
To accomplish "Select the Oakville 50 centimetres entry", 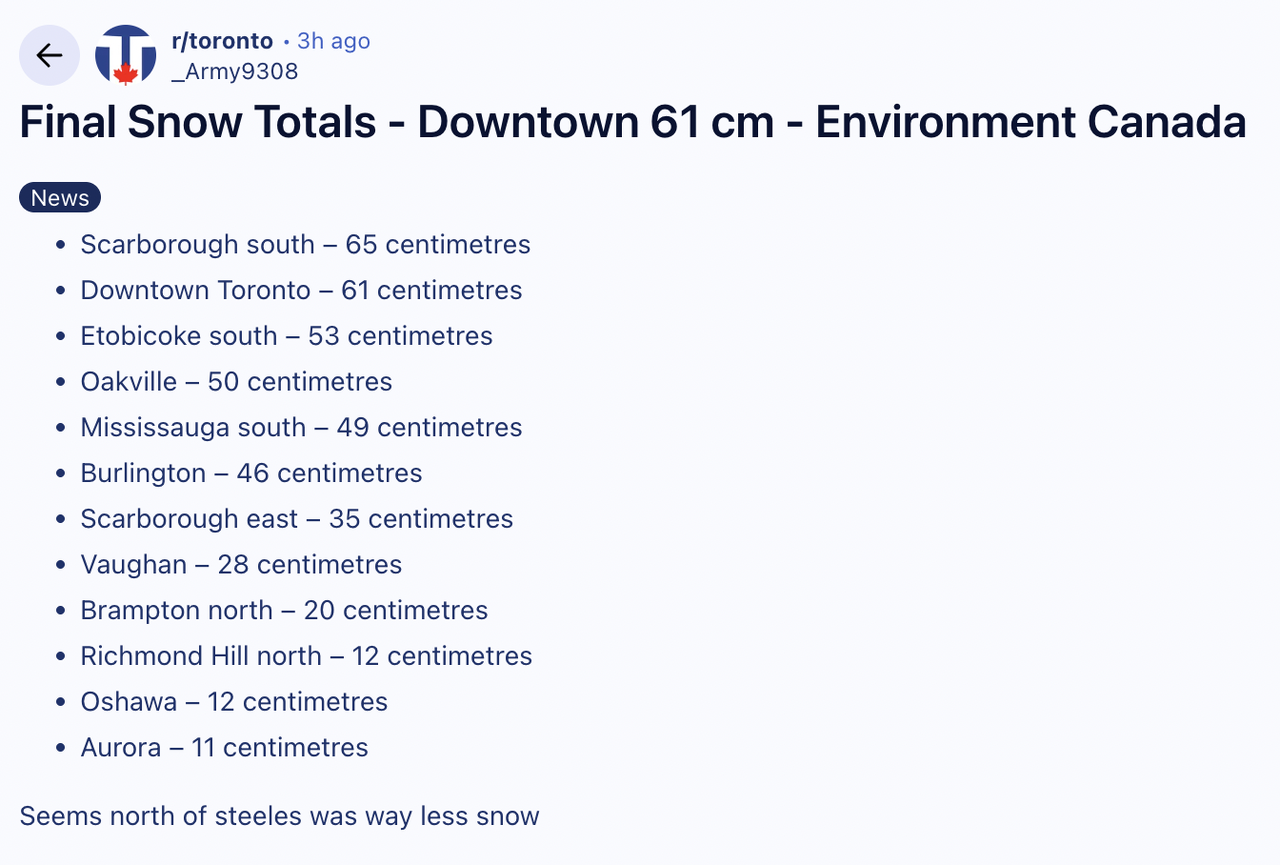I will click(x=236, y=382).
